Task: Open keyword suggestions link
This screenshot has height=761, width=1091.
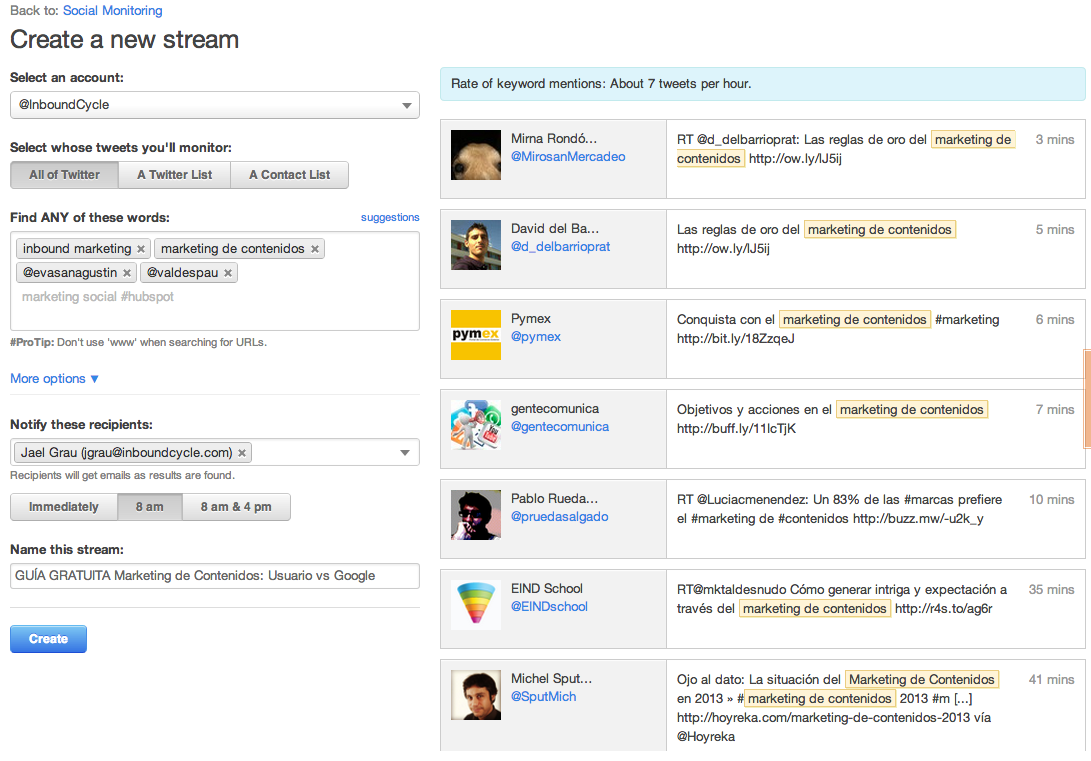Action: (x=390, y=218)
